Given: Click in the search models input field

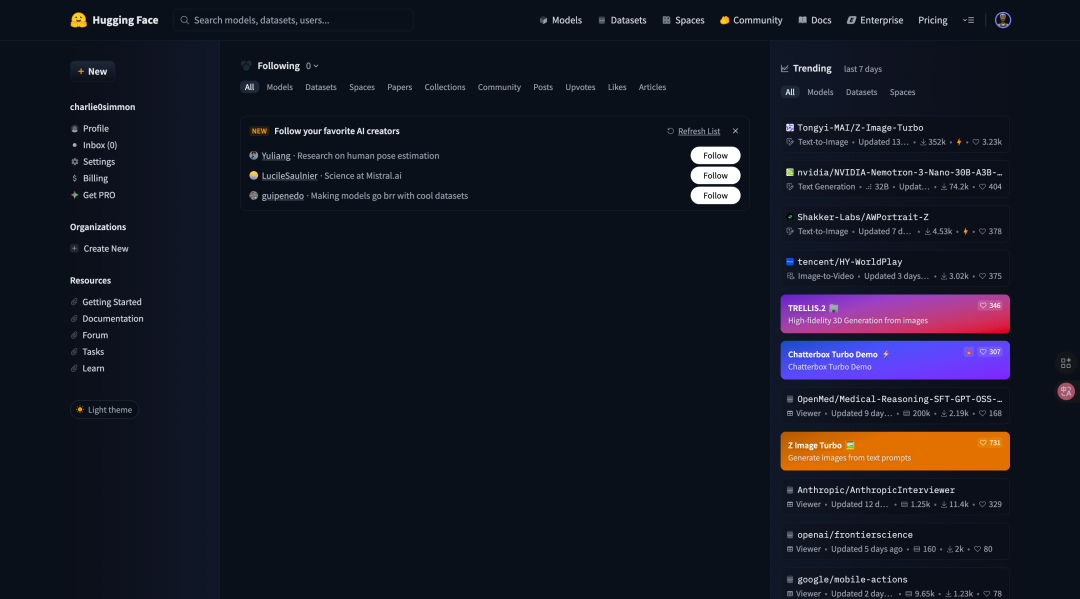Looking at the screenshot, I should click(x=293, y=20).
